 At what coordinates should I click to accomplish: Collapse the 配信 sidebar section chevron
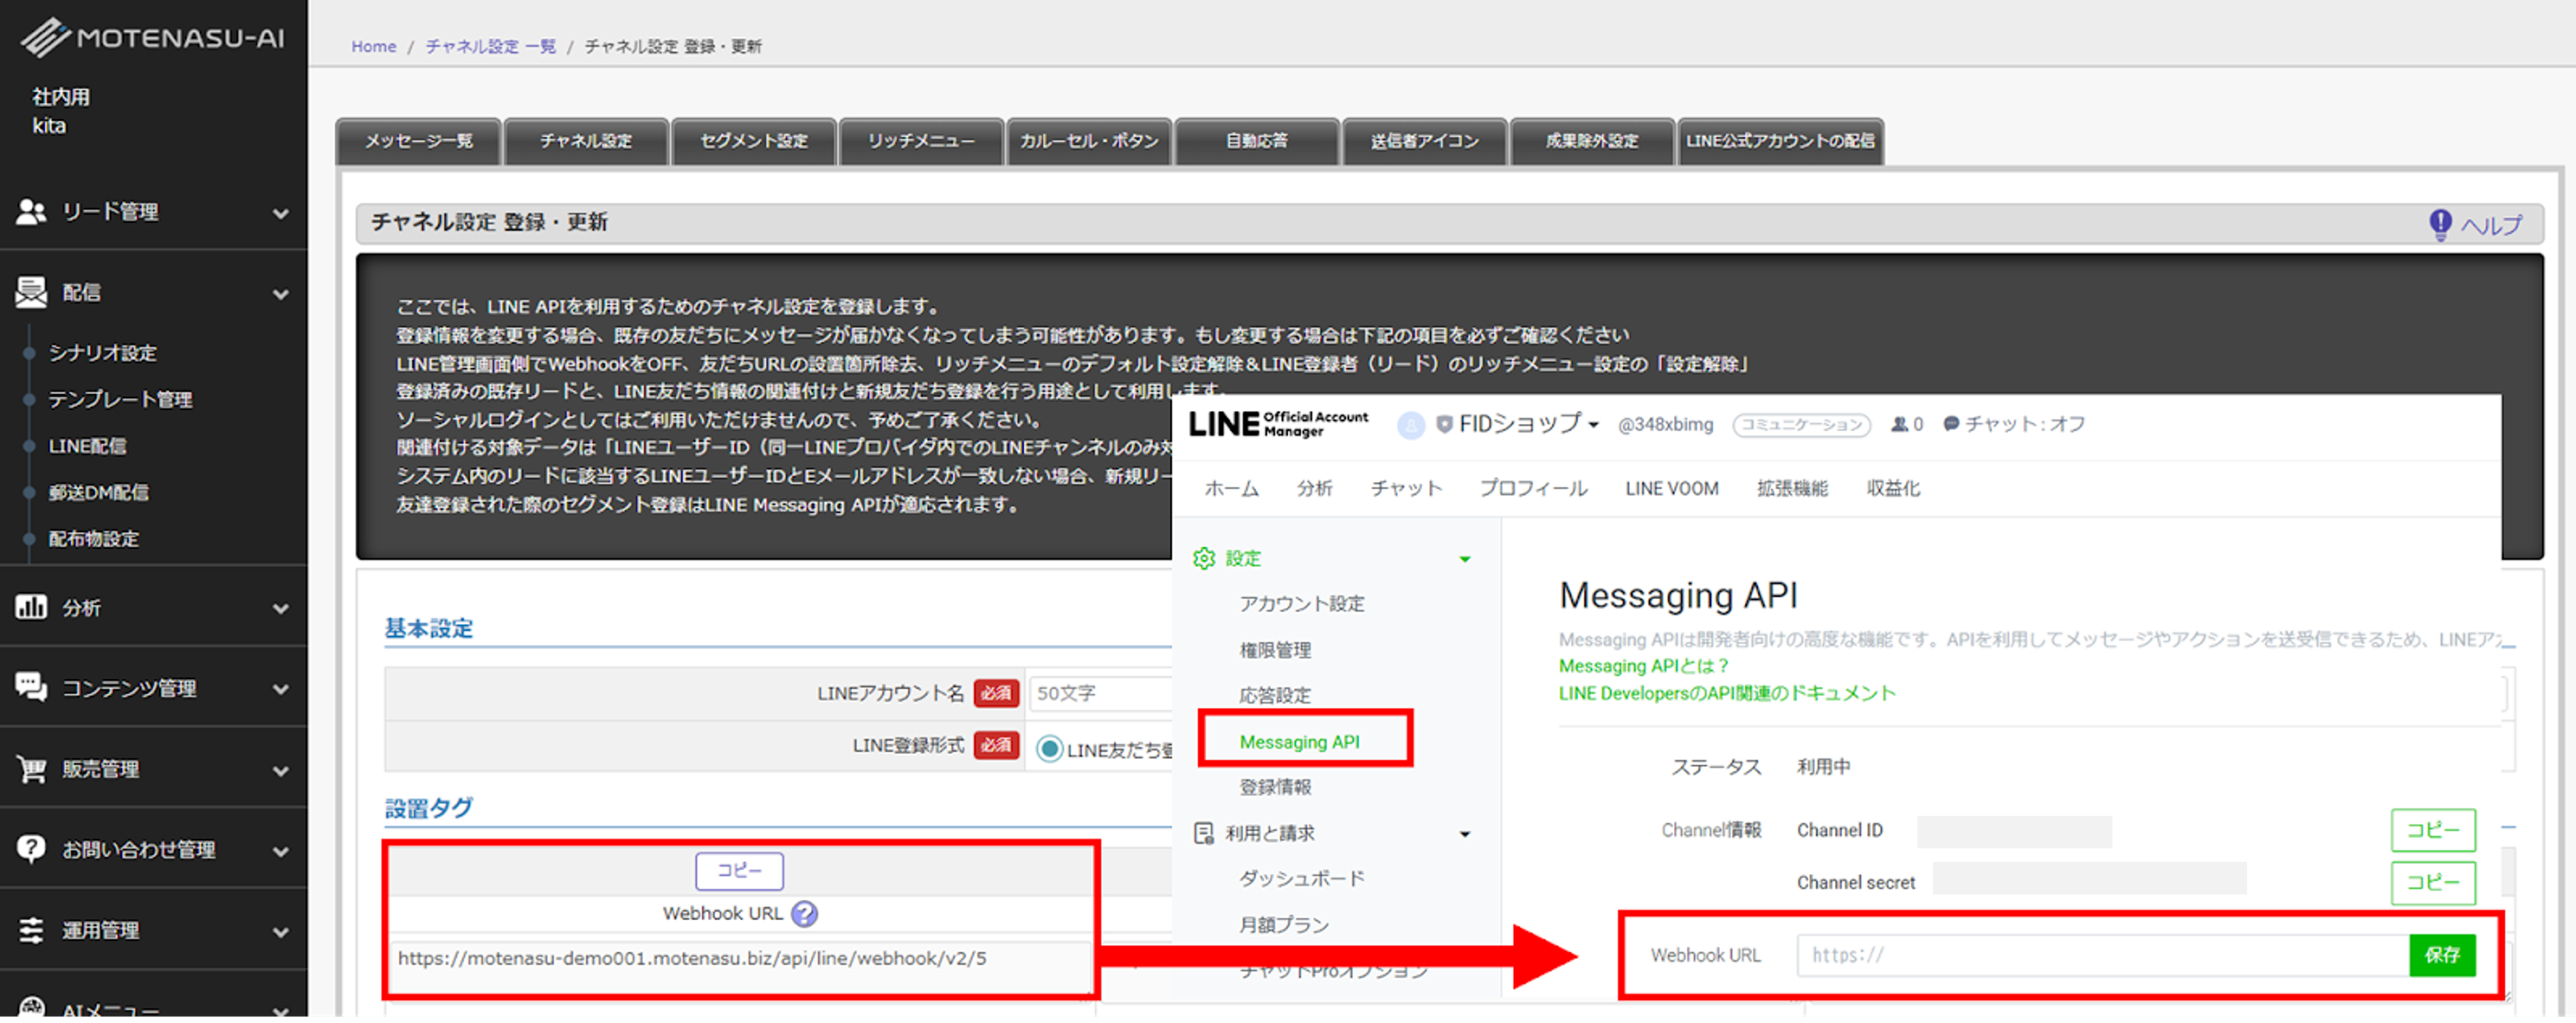(x=281, y=294)
